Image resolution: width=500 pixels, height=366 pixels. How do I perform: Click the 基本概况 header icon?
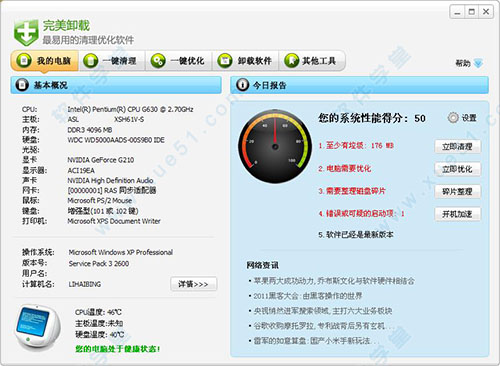22,85
